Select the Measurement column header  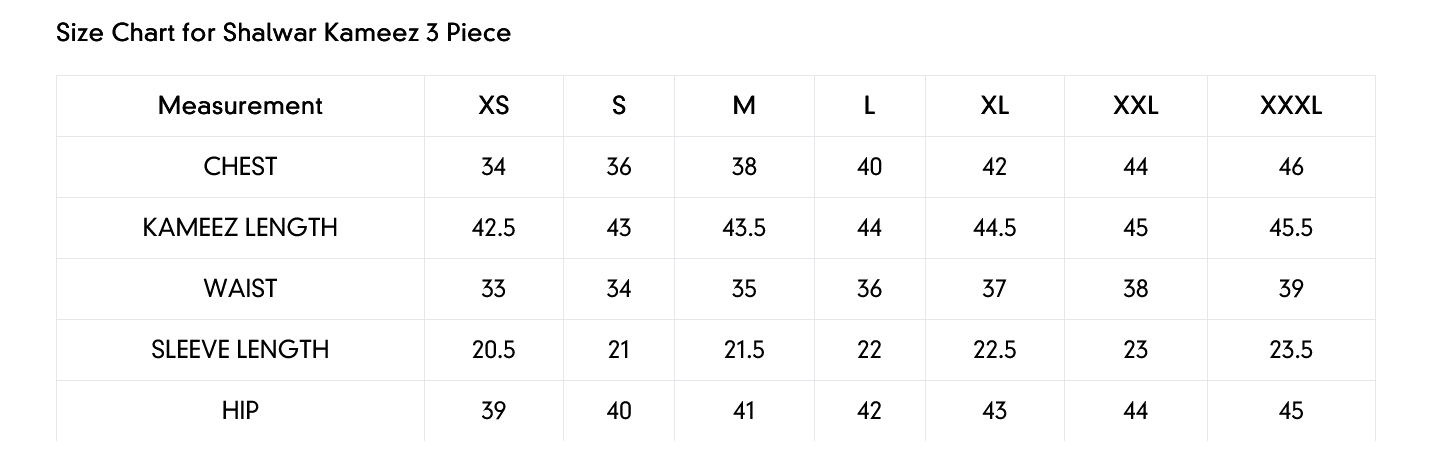pyautogui.click(x=240, y=105)
